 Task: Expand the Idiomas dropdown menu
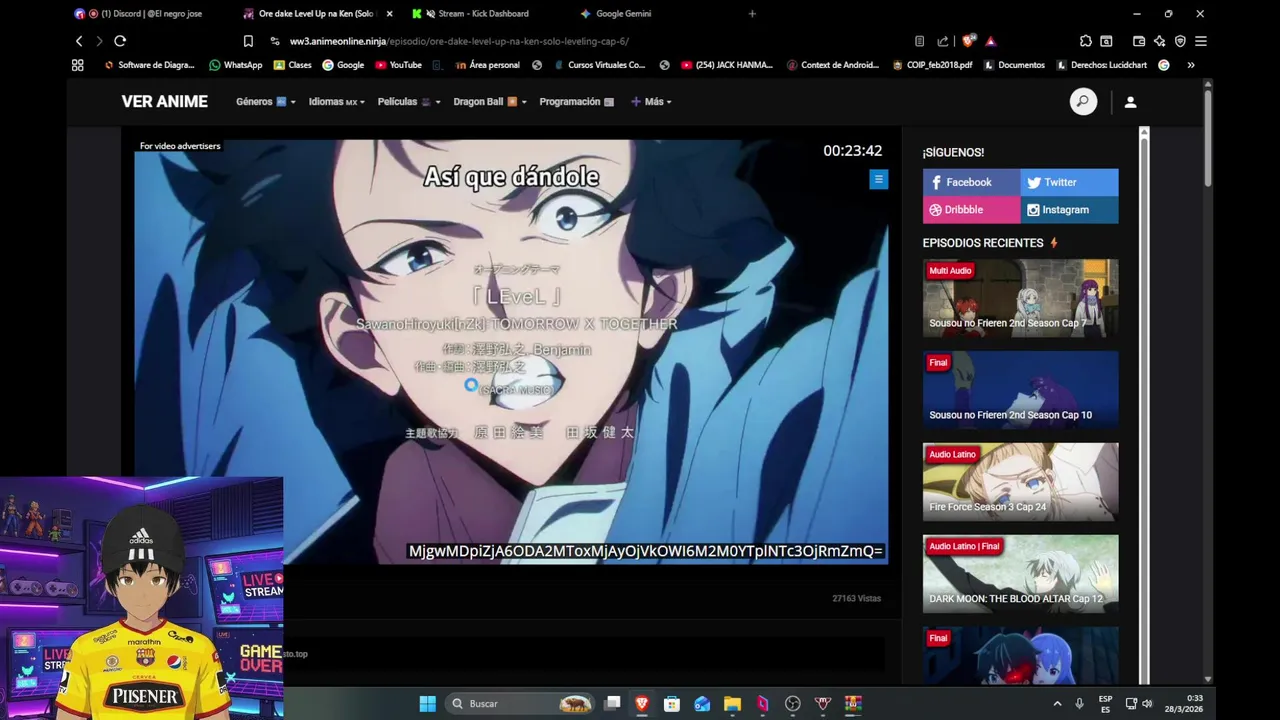tap(336, 101)
